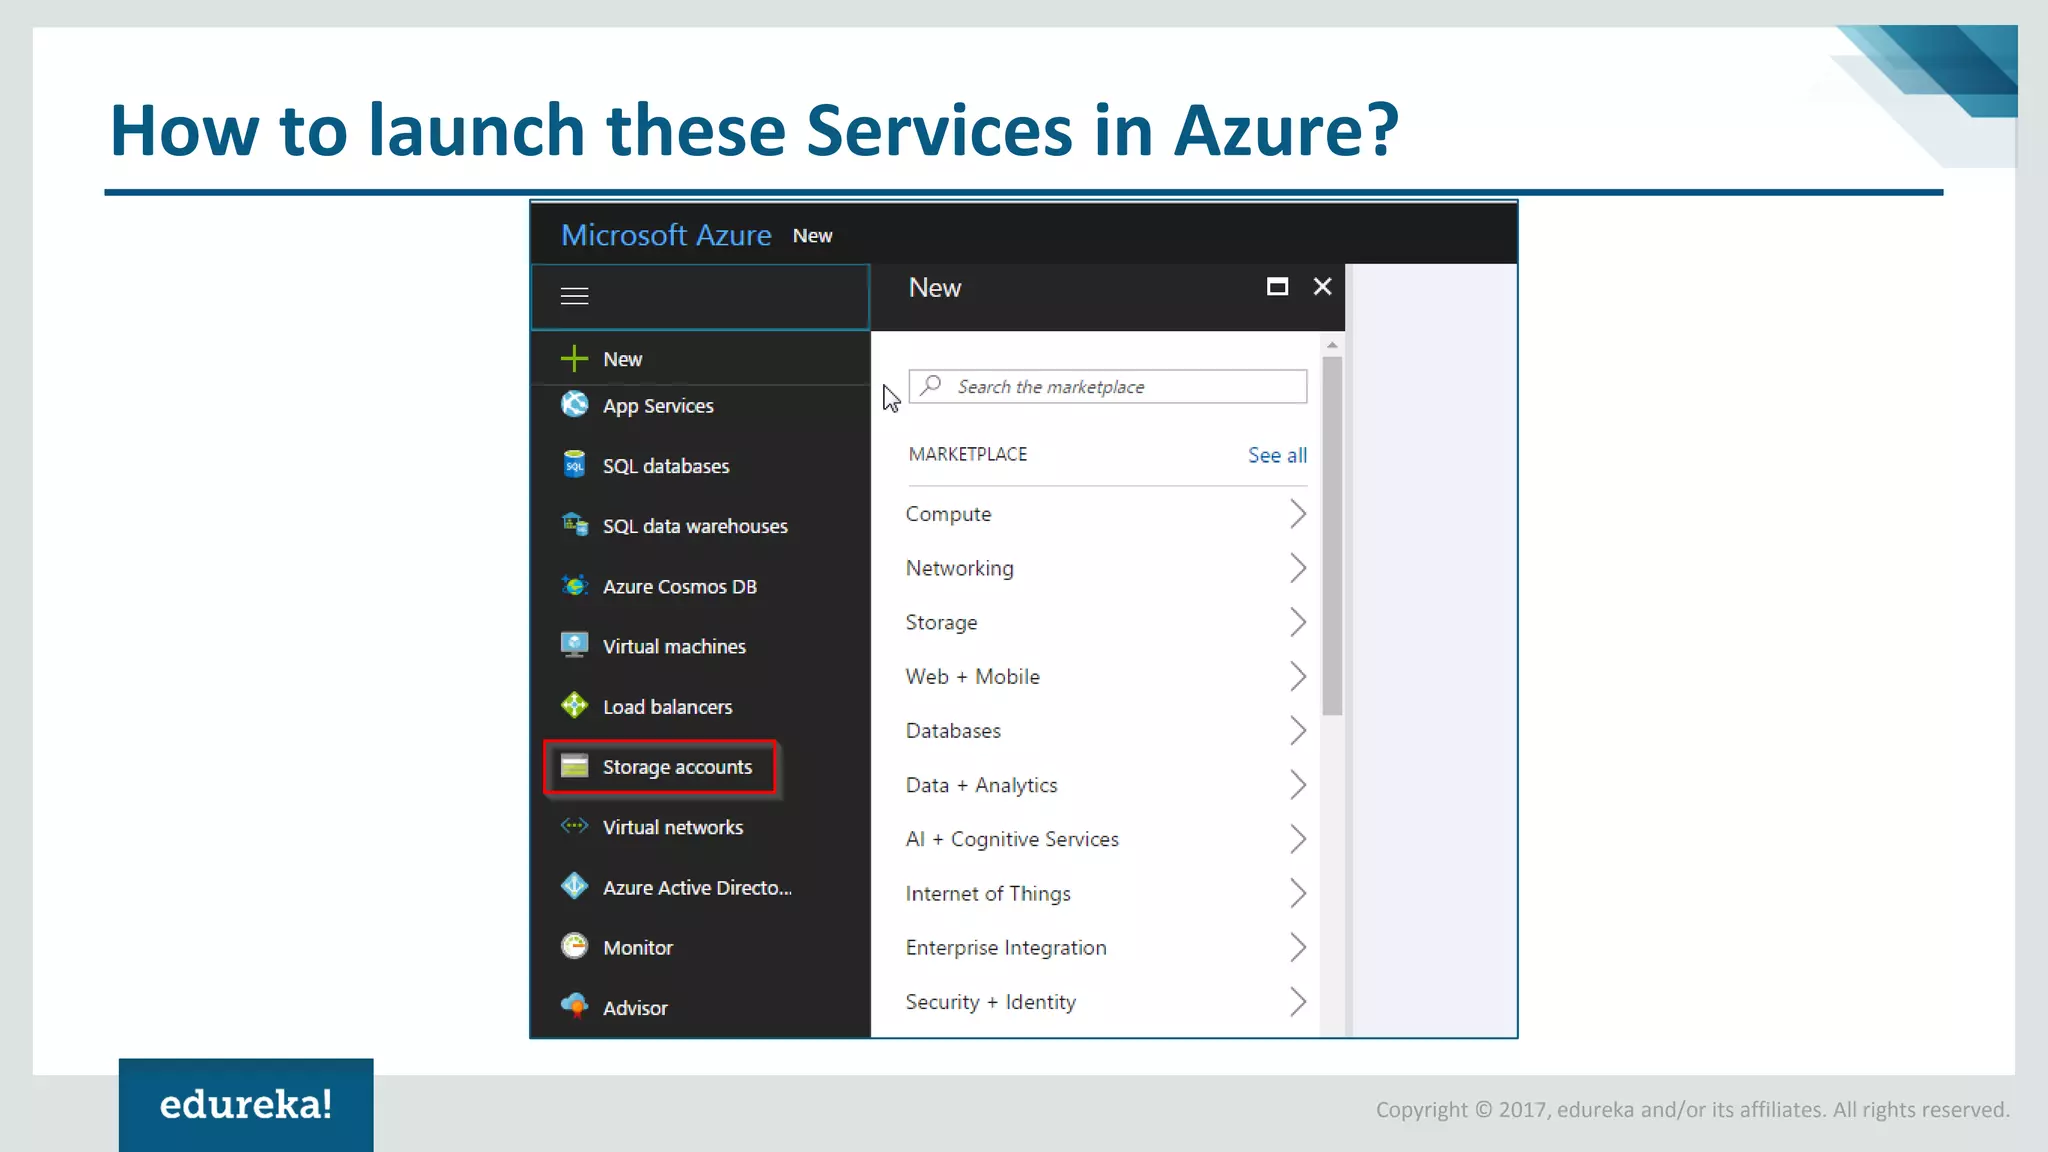Click the Storage accounts icon

click(574, 766)
